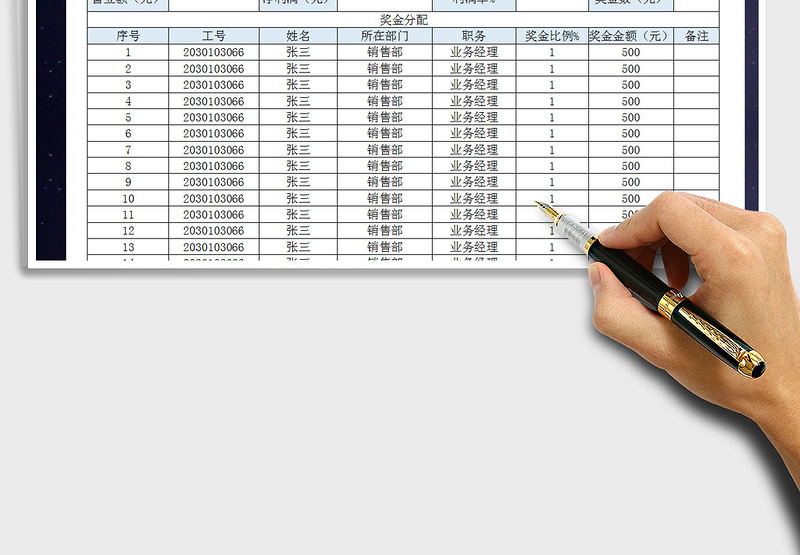Select the 所在部门 header cell
Viewport: 800px width, 555px height.
[x=385, y=36]
